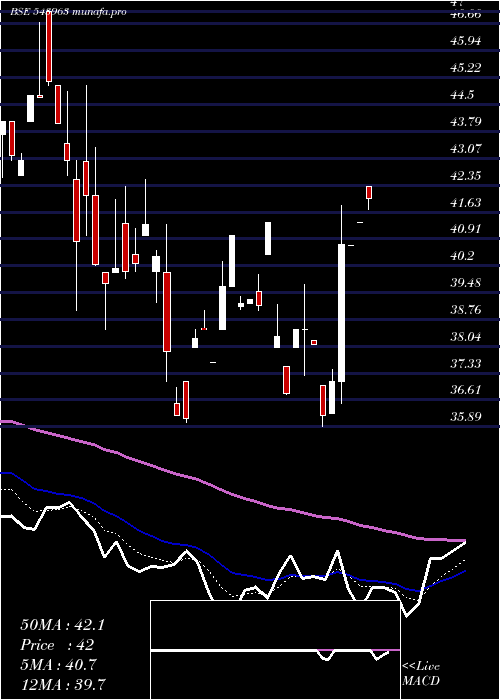Select the 40.91 axis value
The image size is (500, 700).
pos(466,229)
